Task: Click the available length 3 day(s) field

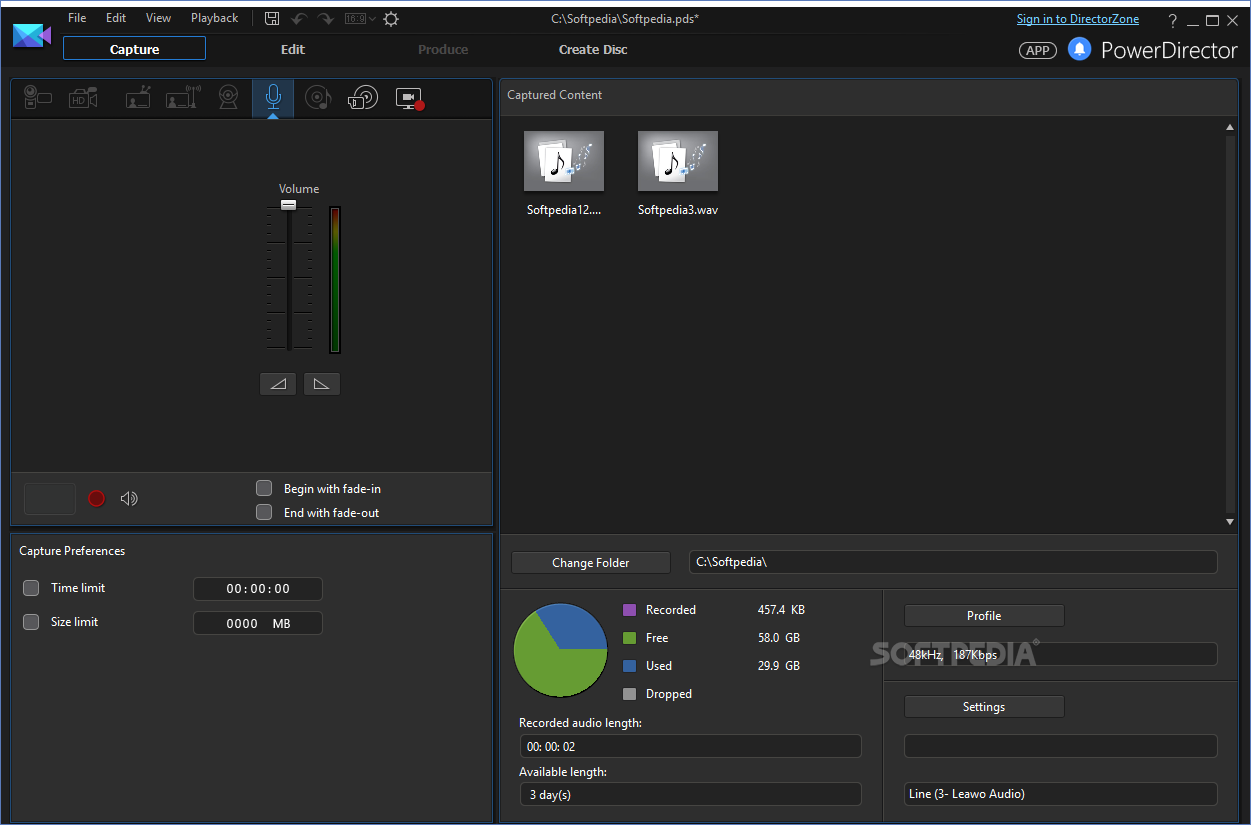Action: pyautogui.click(x=690, y=794)
